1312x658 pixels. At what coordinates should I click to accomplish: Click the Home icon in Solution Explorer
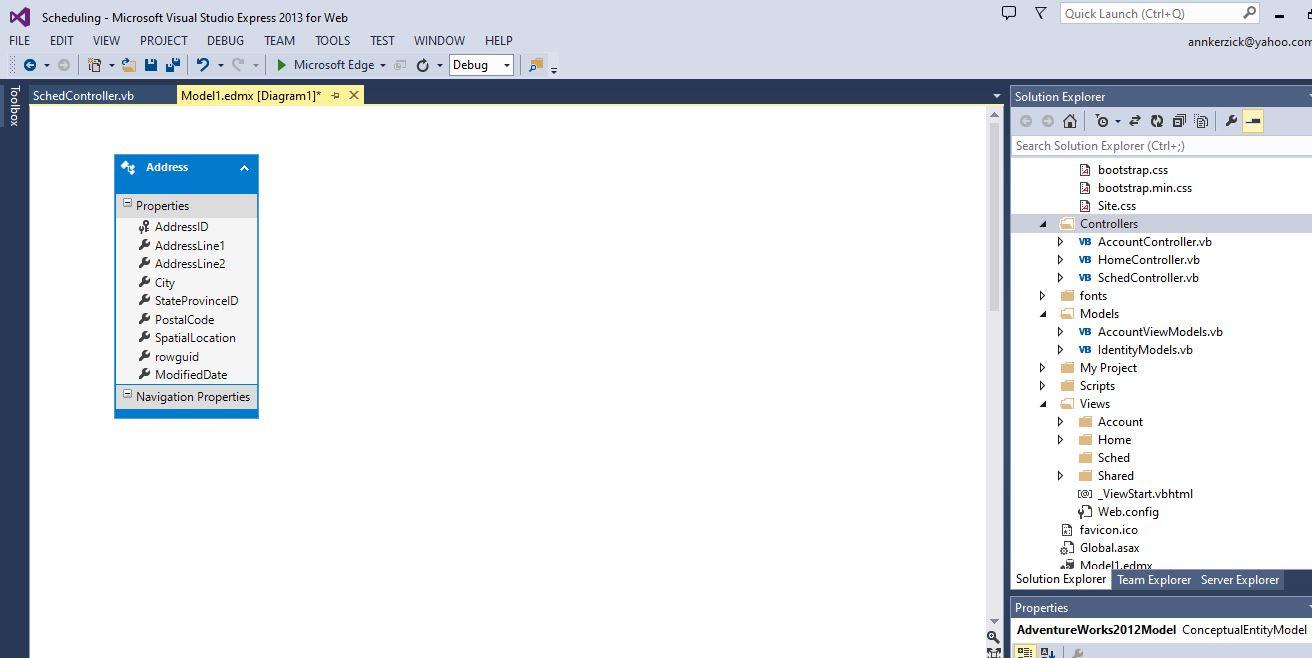pyautogui.click(x=1069, y=120)
